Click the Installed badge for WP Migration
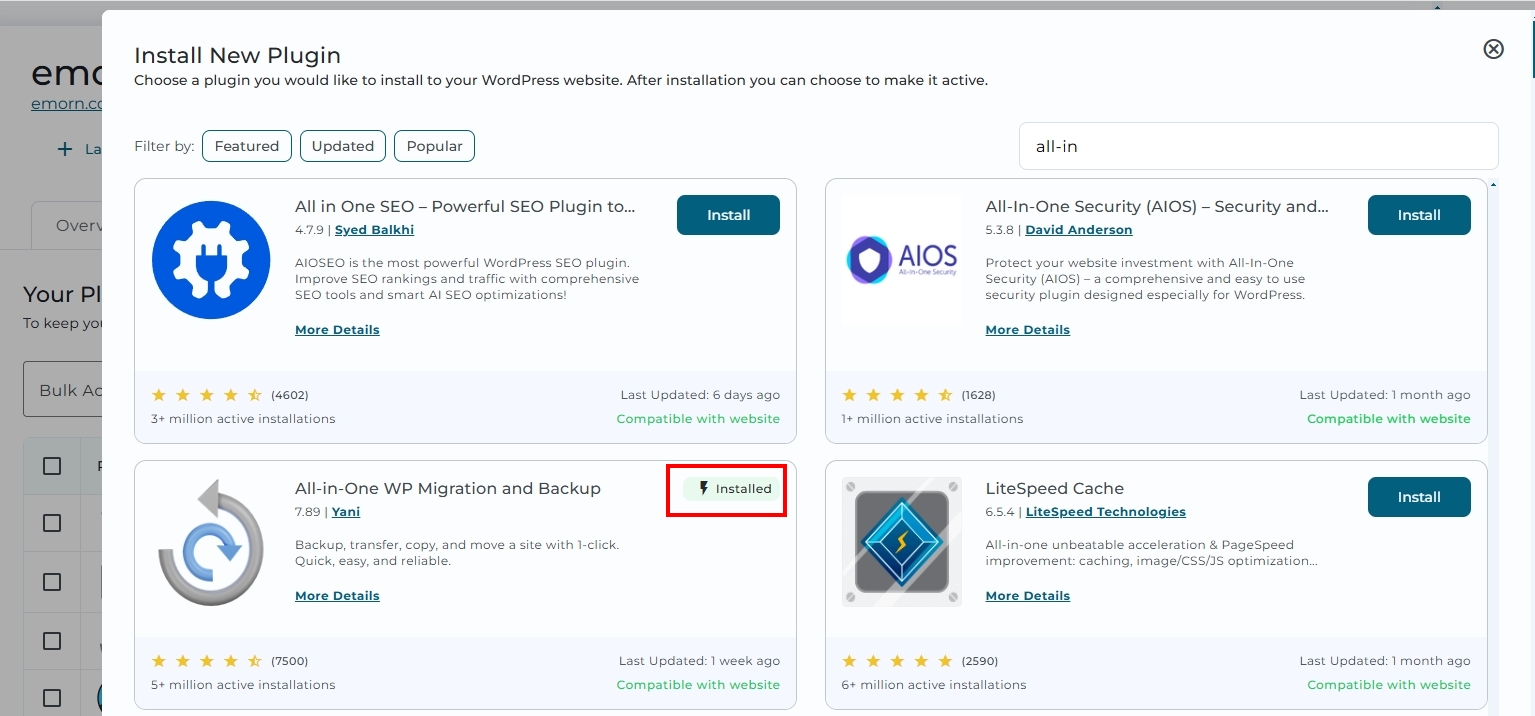The image size is (1535, 716). 732,489
